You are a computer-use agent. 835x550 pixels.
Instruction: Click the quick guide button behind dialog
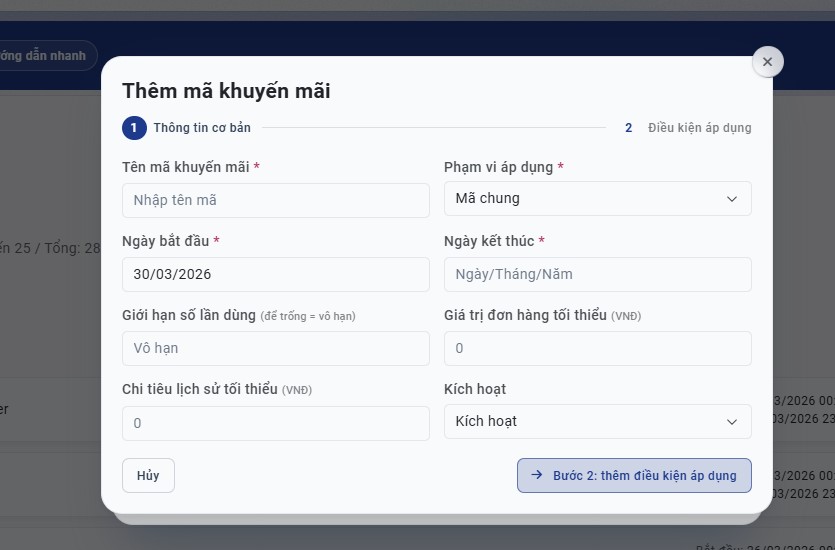point(47,55)
